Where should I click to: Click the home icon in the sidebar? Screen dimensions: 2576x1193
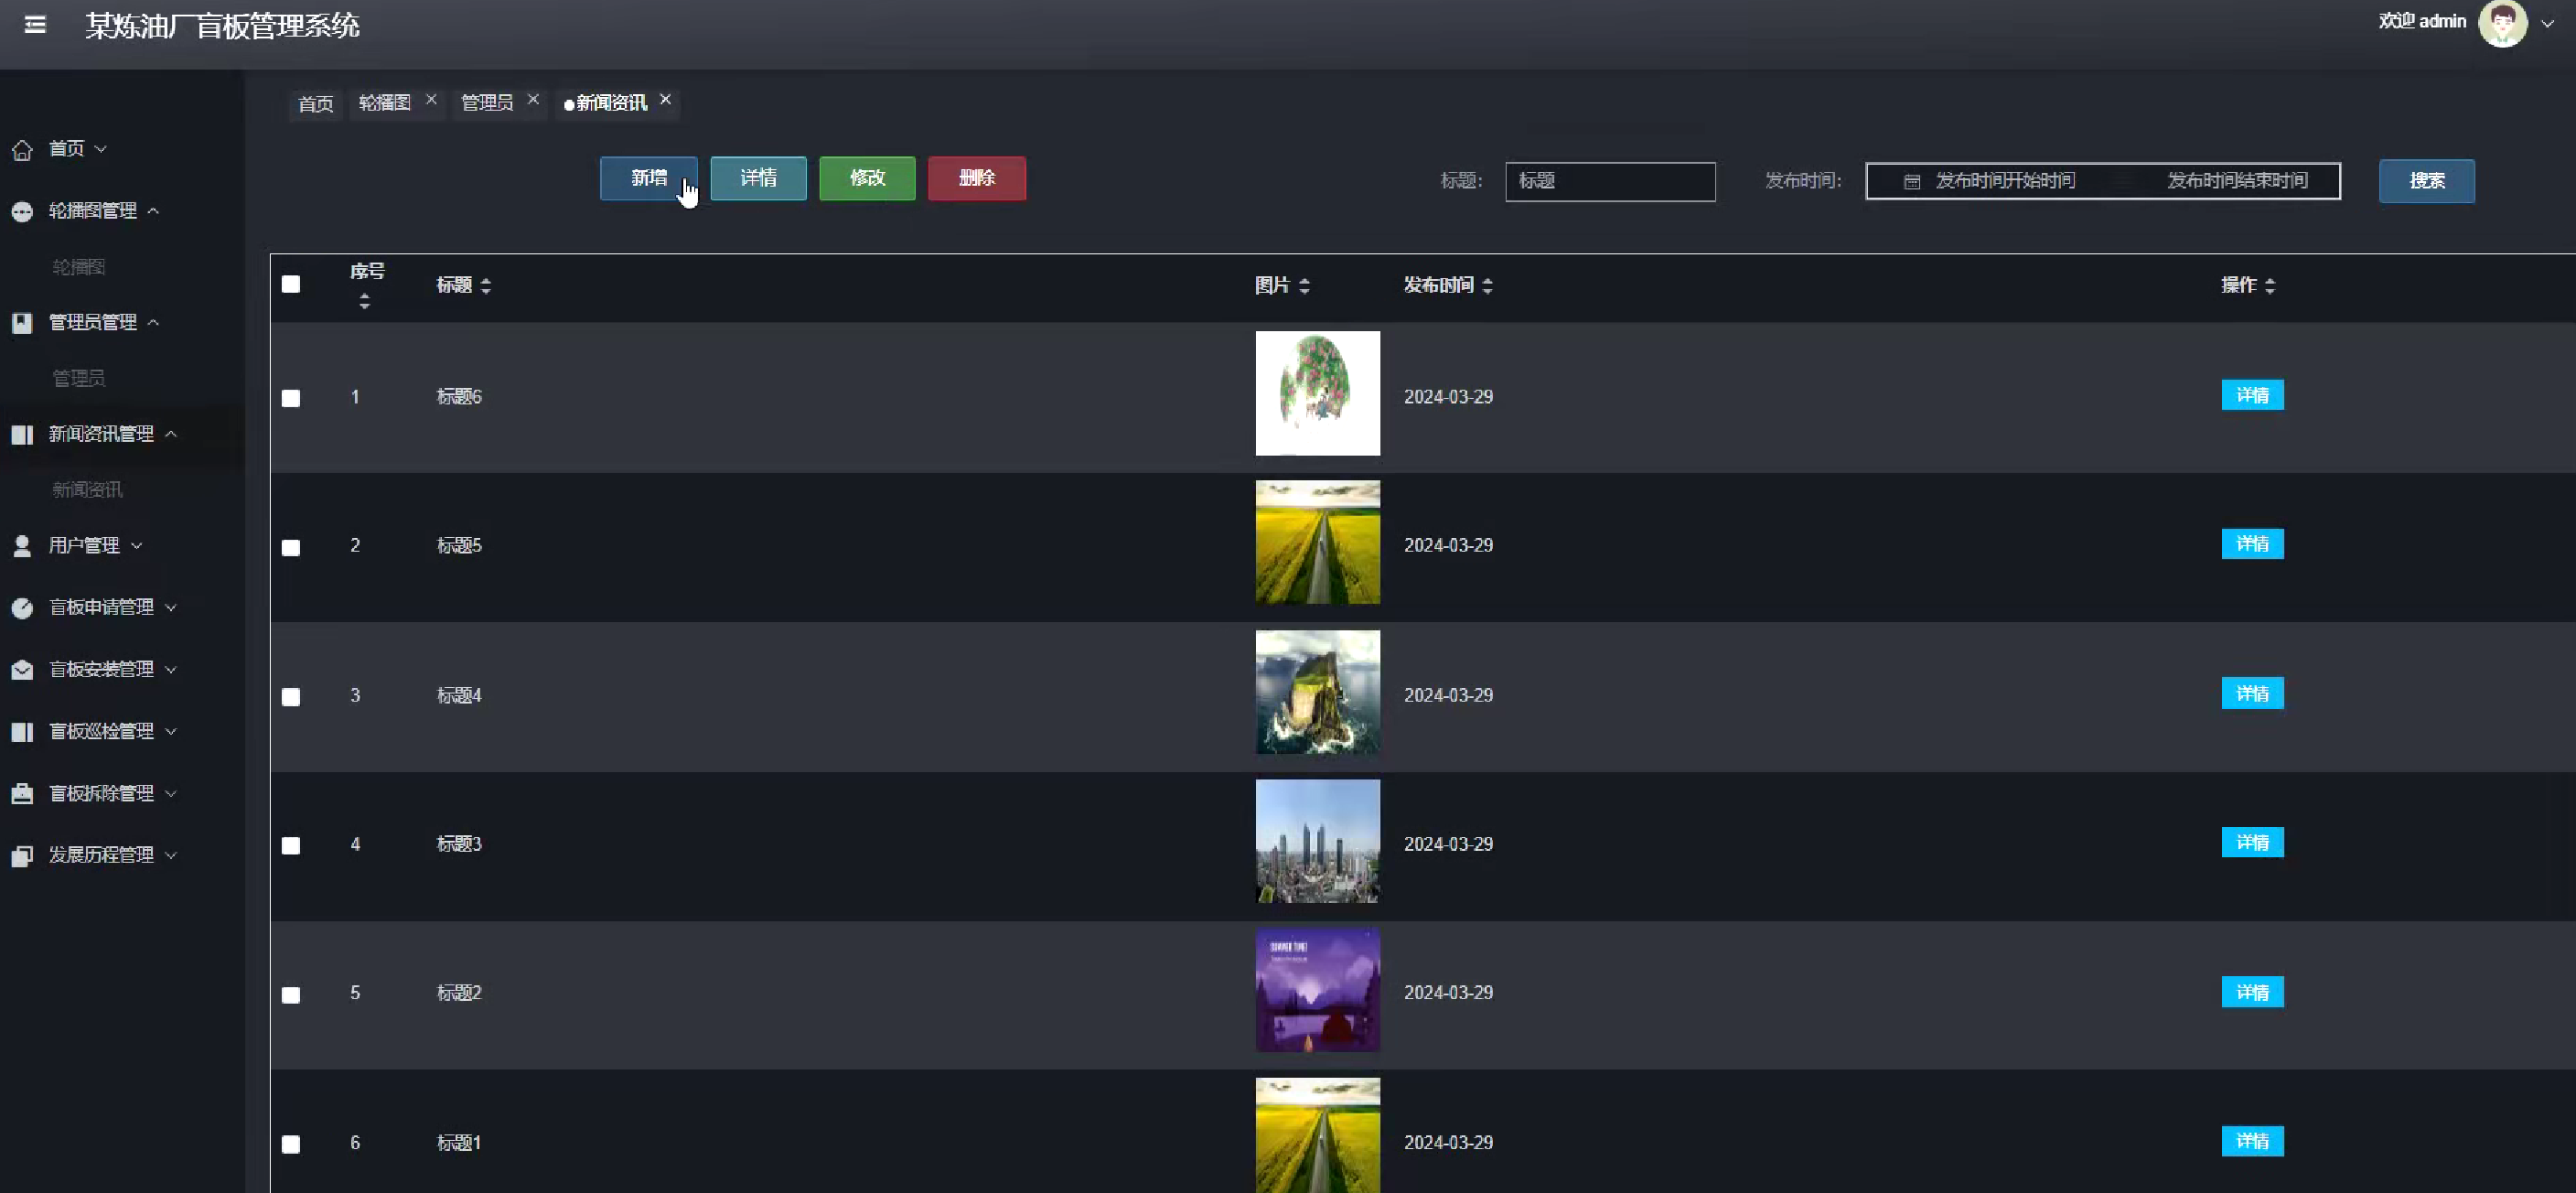[22, 150]
